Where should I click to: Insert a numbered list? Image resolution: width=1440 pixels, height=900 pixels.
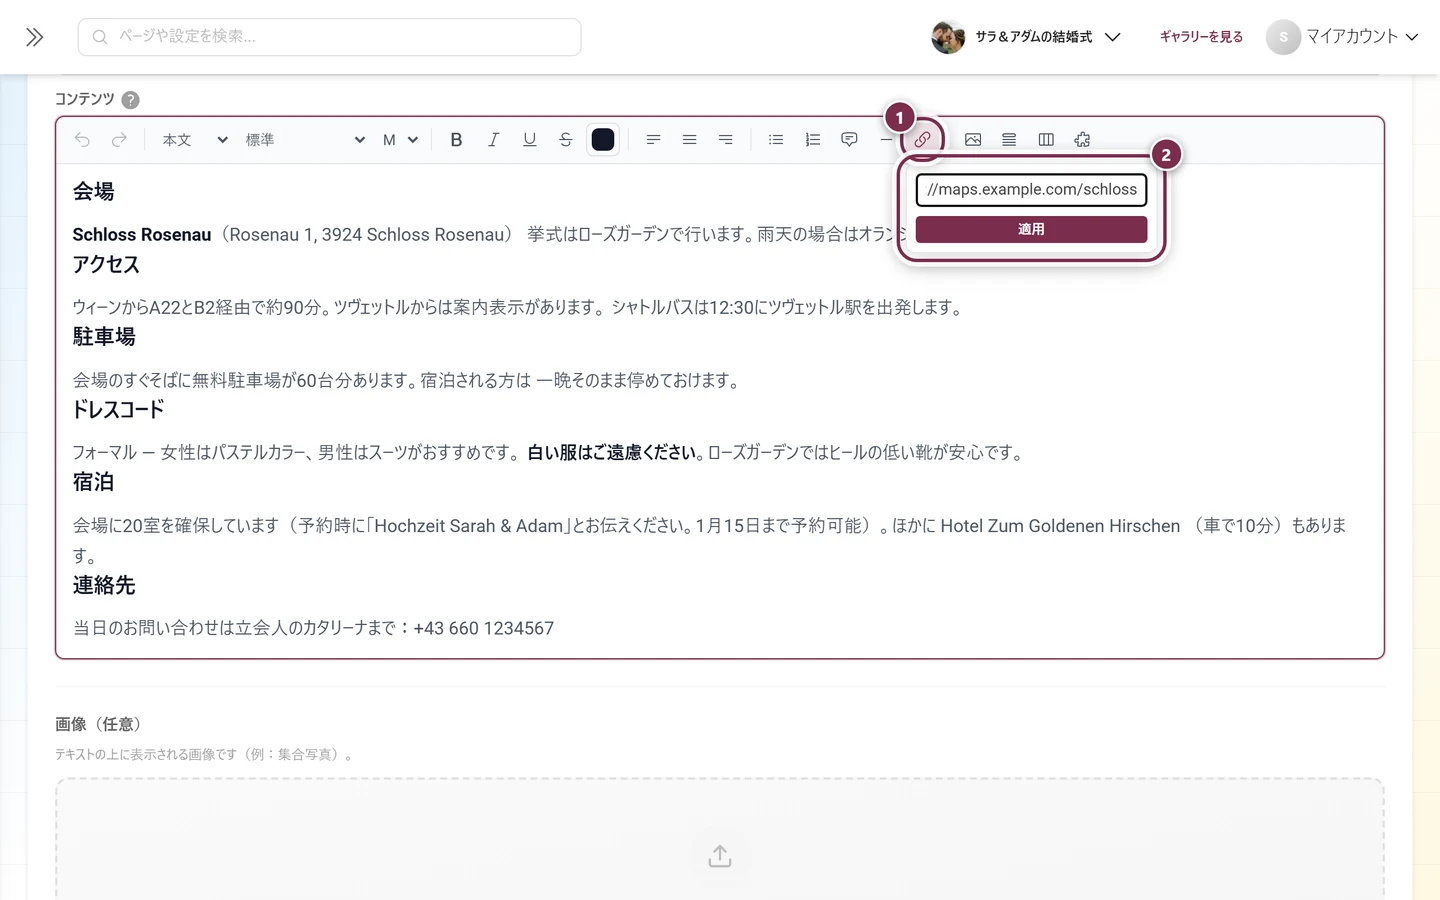click(x=812, y=140)
